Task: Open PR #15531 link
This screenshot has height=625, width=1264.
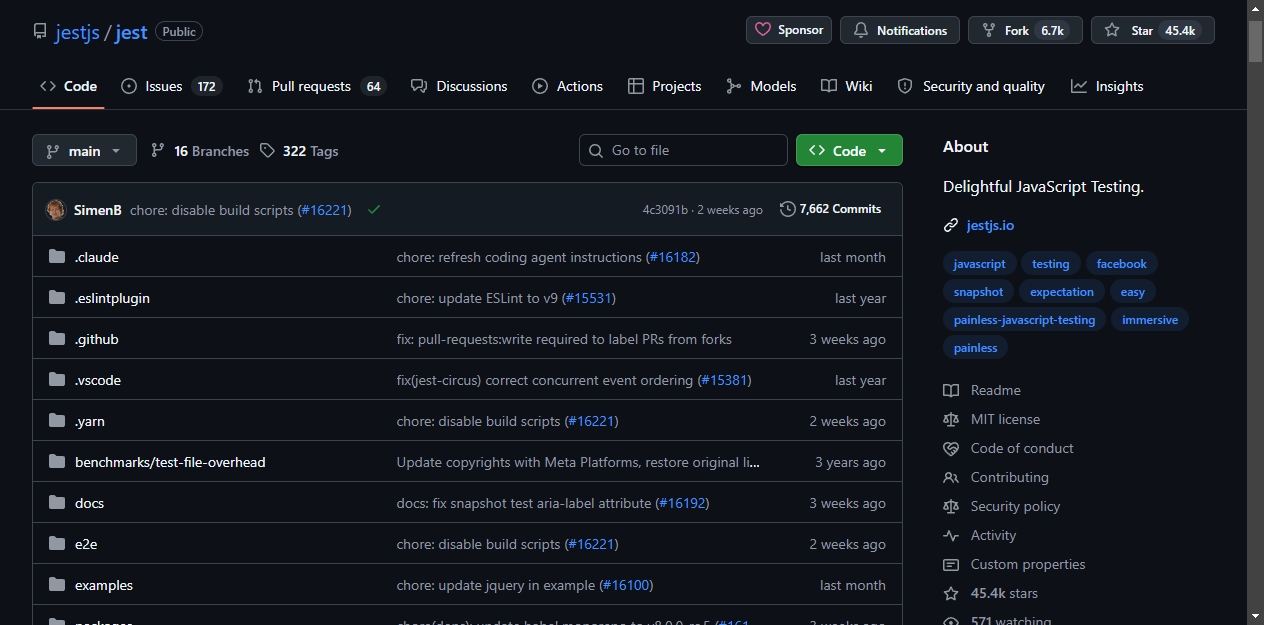Action: pos(589,298)
